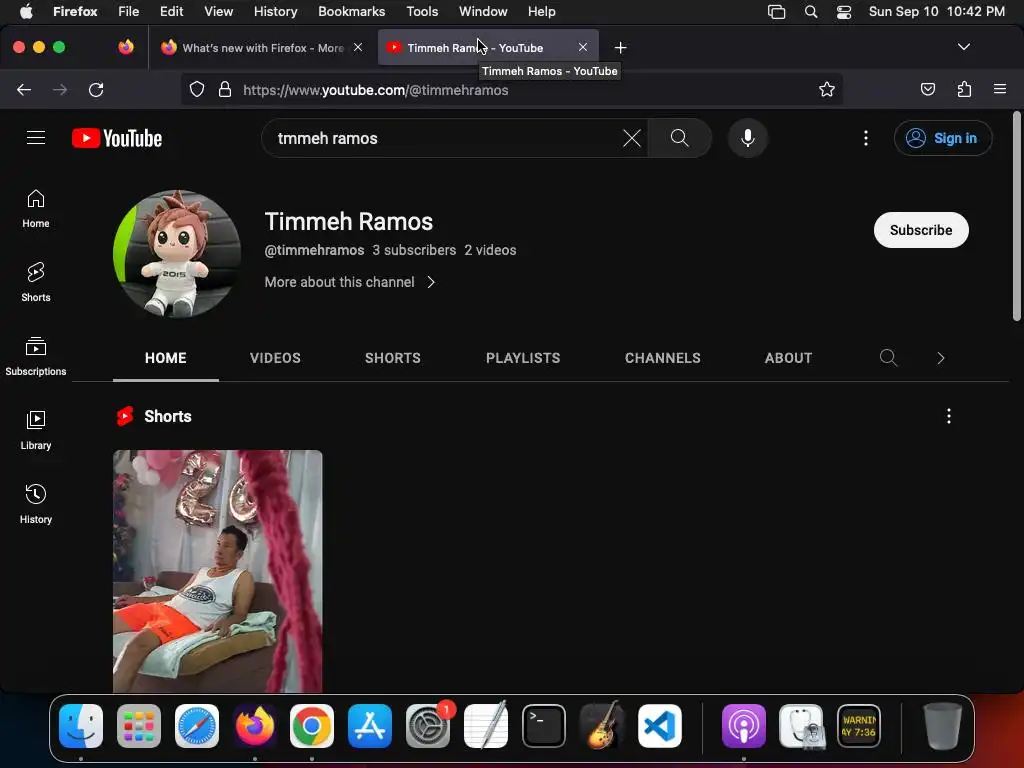Switch to the ABOUT tab

[788, 358]
